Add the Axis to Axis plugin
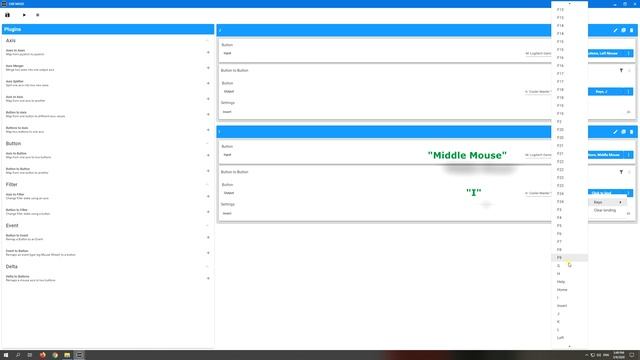The image size is (640, 360). click(x=208, y=99)
